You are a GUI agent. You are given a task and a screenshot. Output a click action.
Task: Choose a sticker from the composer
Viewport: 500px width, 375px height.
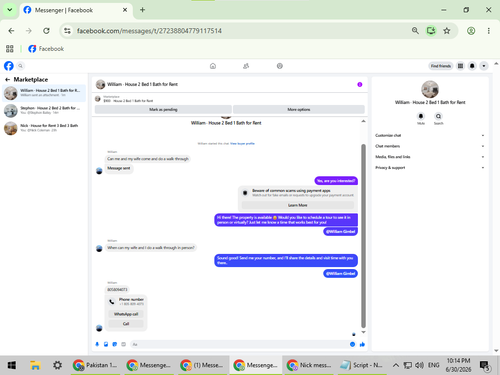pyautogui.click(x=115, y=344)
